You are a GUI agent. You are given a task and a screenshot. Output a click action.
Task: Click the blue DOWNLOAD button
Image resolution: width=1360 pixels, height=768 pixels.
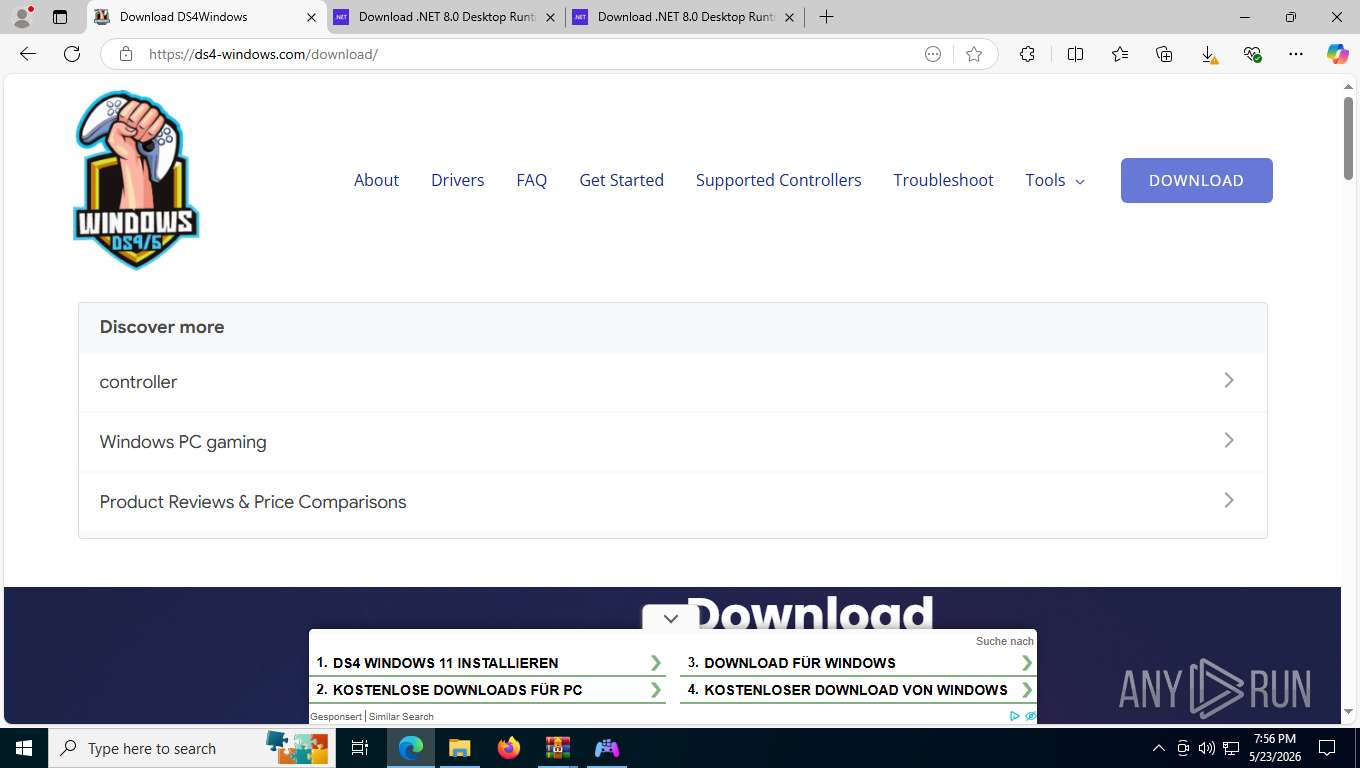1196,180
